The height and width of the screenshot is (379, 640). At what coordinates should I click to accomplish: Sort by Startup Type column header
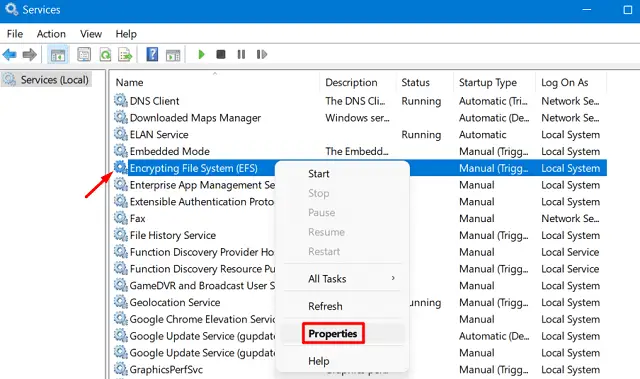pyautogui.click(x=488, y=82)
